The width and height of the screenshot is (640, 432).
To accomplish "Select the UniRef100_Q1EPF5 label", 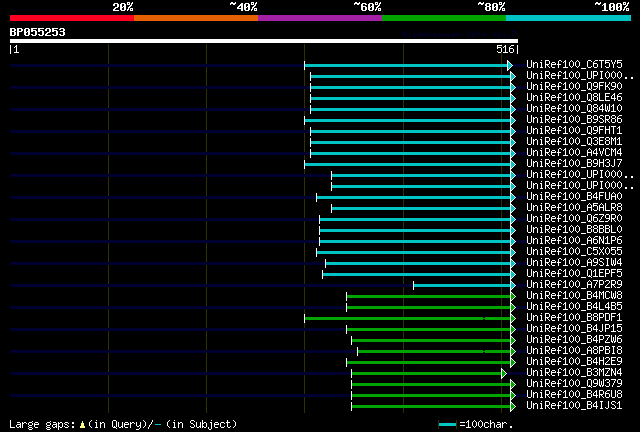I will (x=574, y=274).
